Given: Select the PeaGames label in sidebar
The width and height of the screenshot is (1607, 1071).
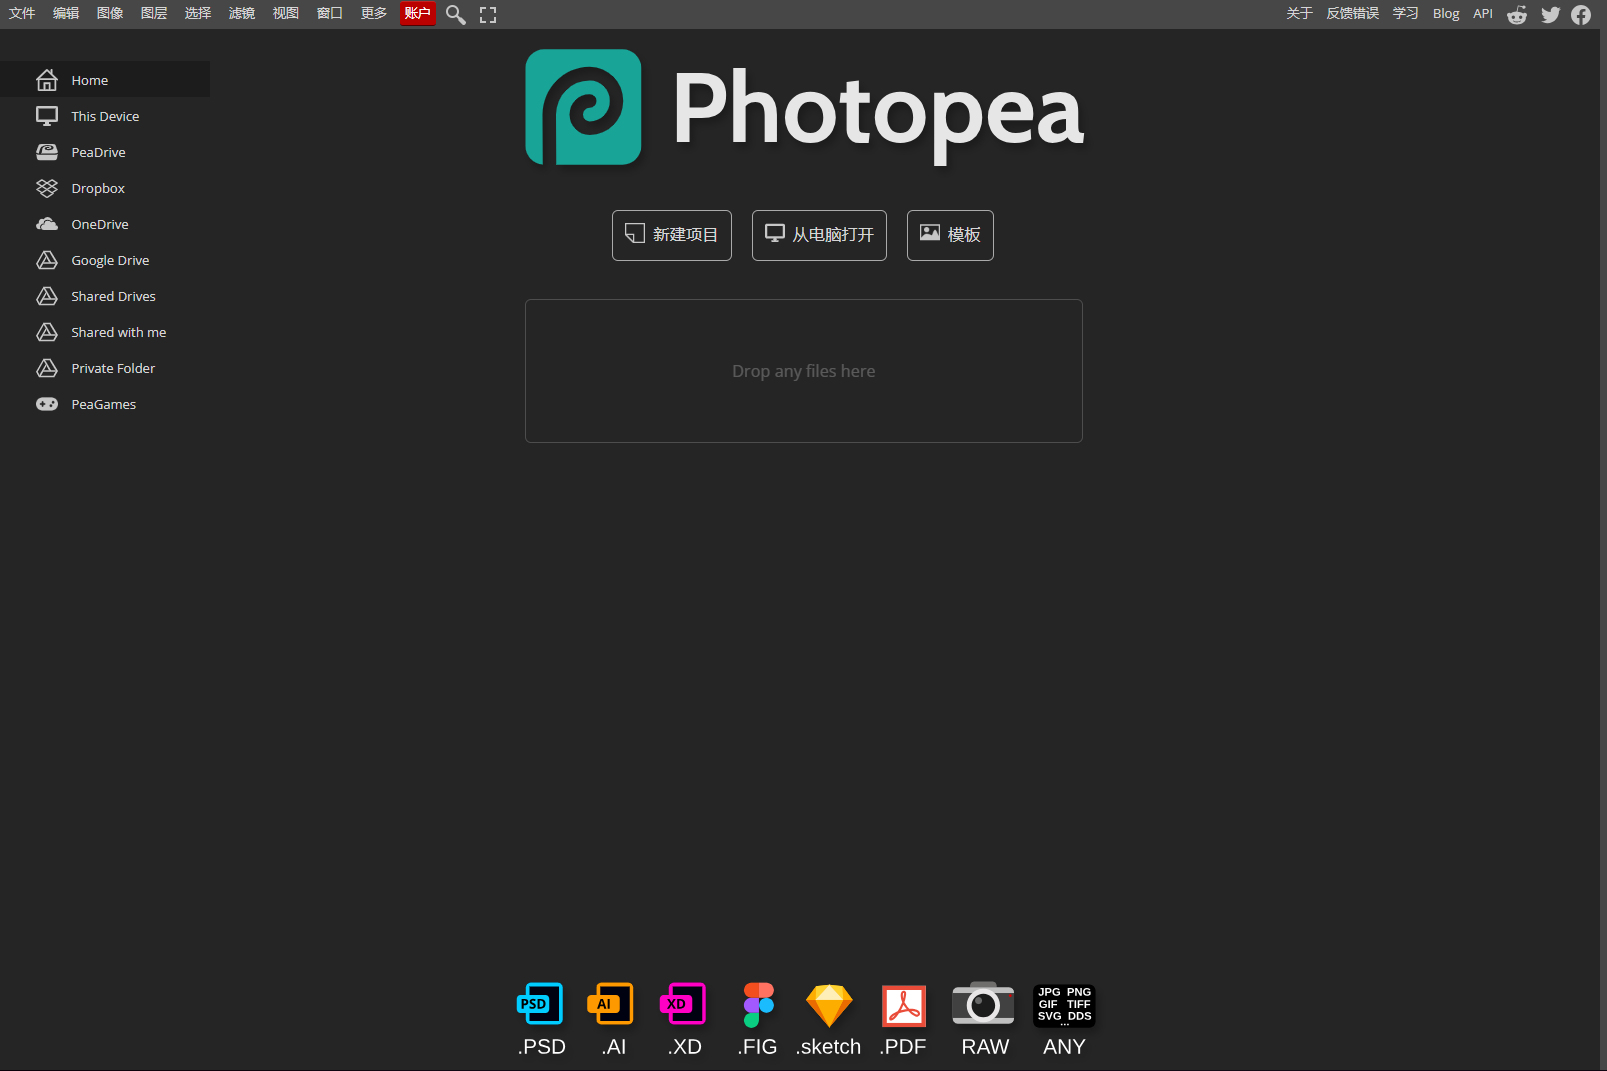Looking at the screenshot, I should (x=103, y=404).
